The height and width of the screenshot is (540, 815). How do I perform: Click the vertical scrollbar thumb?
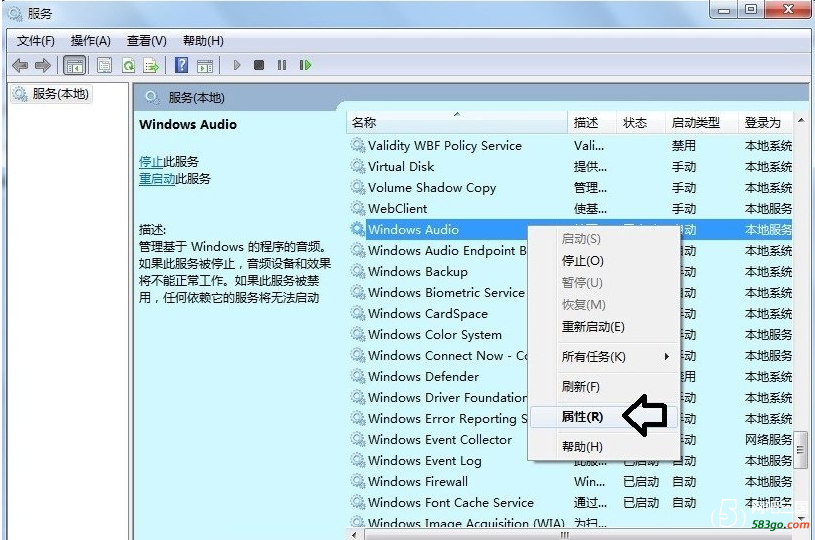(x=801, y=450)
